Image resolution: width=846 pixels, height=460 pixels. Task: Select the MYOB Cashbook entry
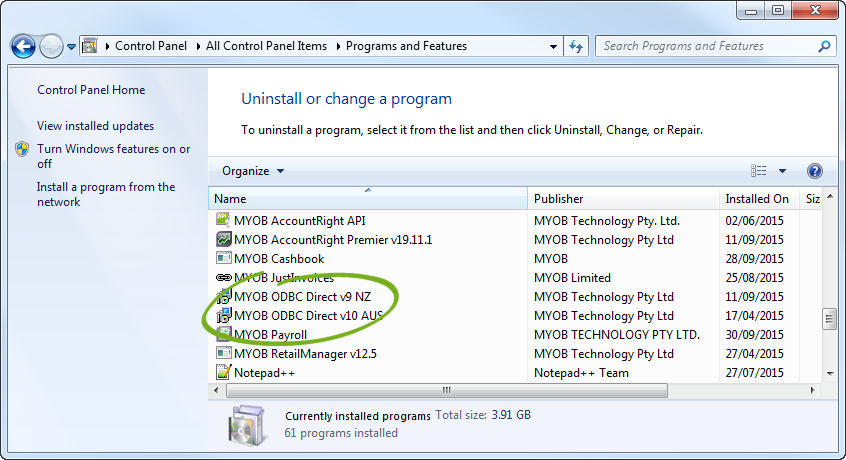point(279,259)
